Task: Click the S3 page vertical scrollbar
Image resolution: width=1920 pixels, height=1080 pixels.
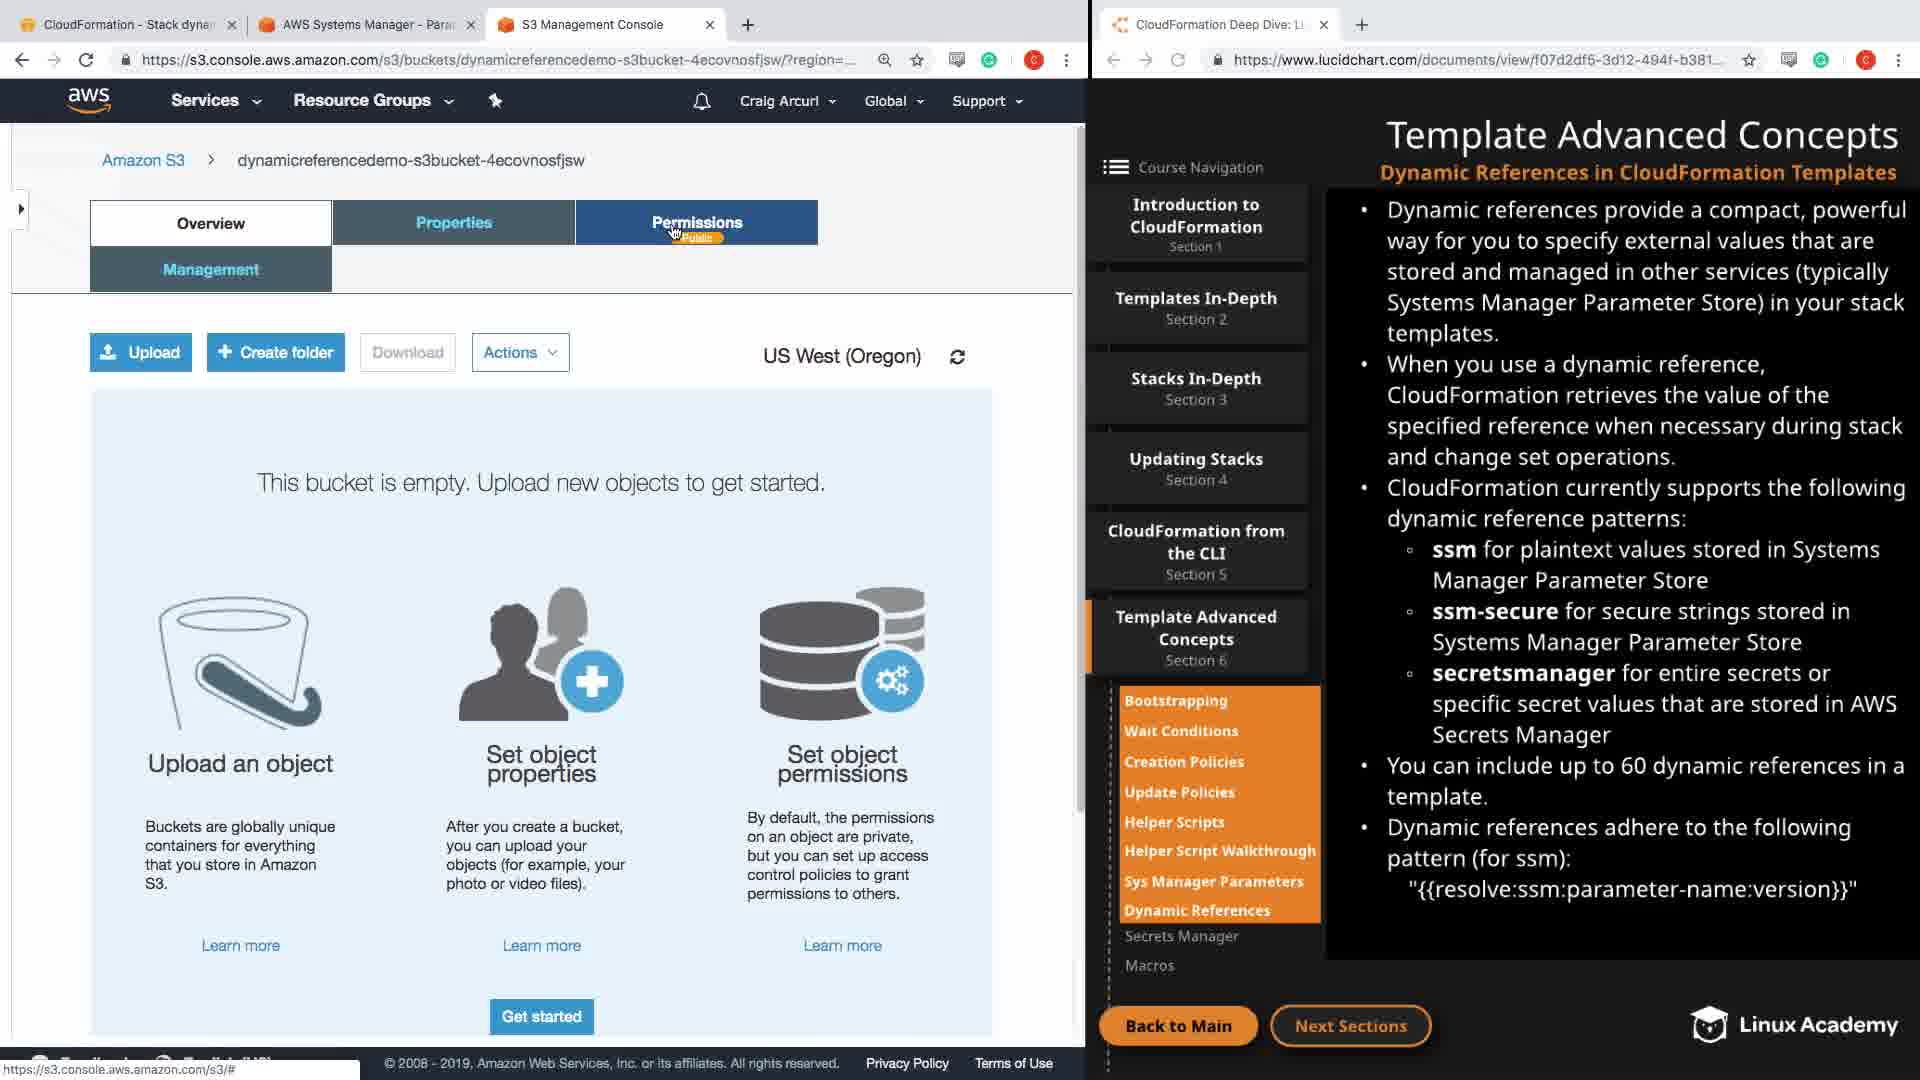Action: click(x=1079, y=470)
